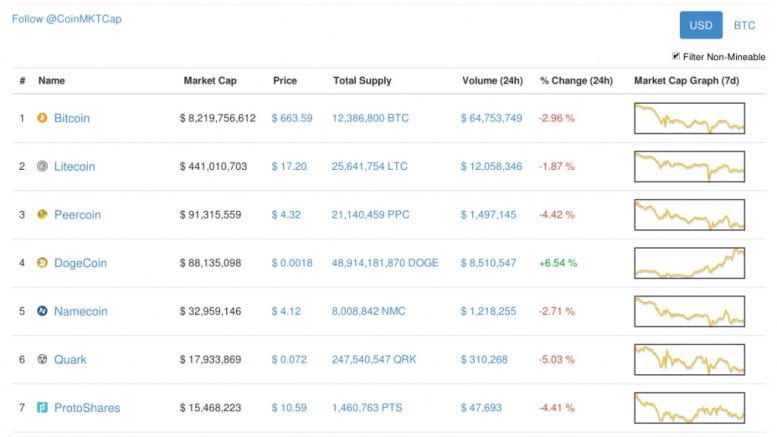Click supply 21,140,459 PPC
This screenshot has width=777, height=437.
tap(371, 215)
